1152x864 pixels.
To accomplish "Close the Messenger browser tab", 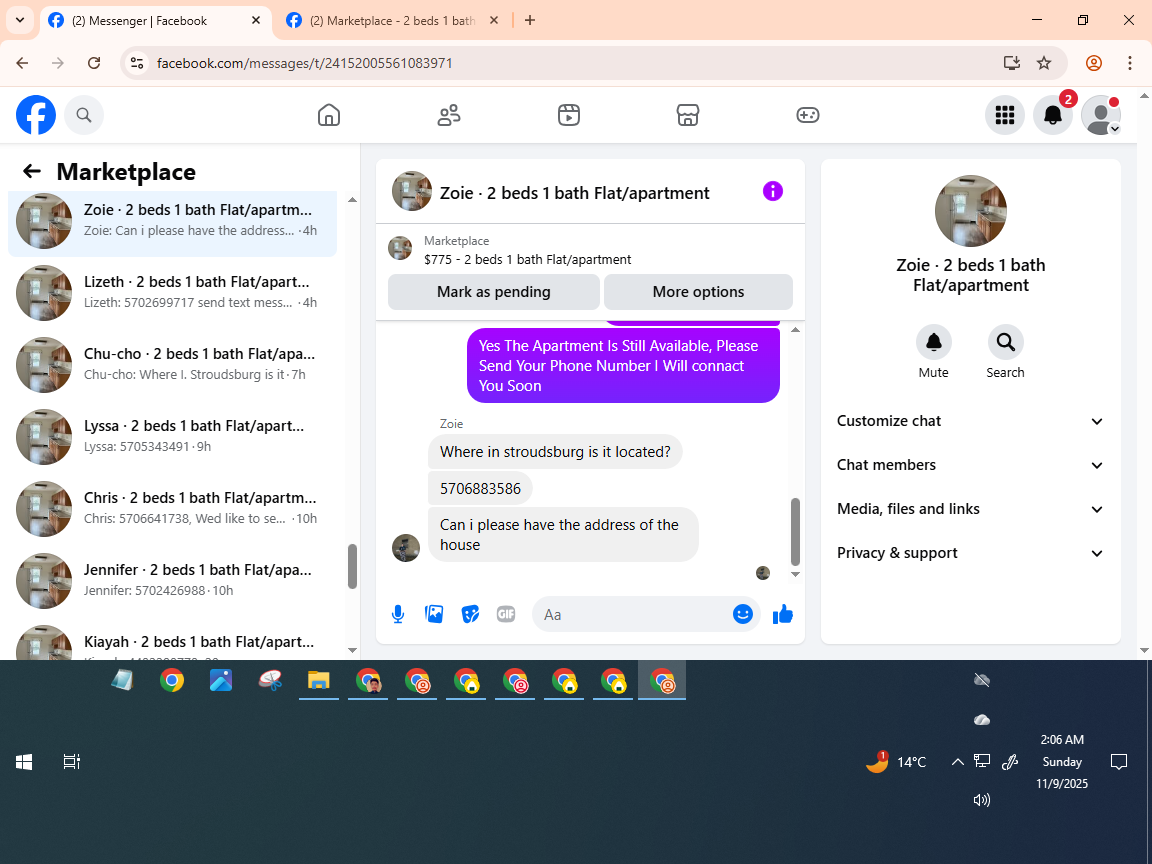I will 256,21.
